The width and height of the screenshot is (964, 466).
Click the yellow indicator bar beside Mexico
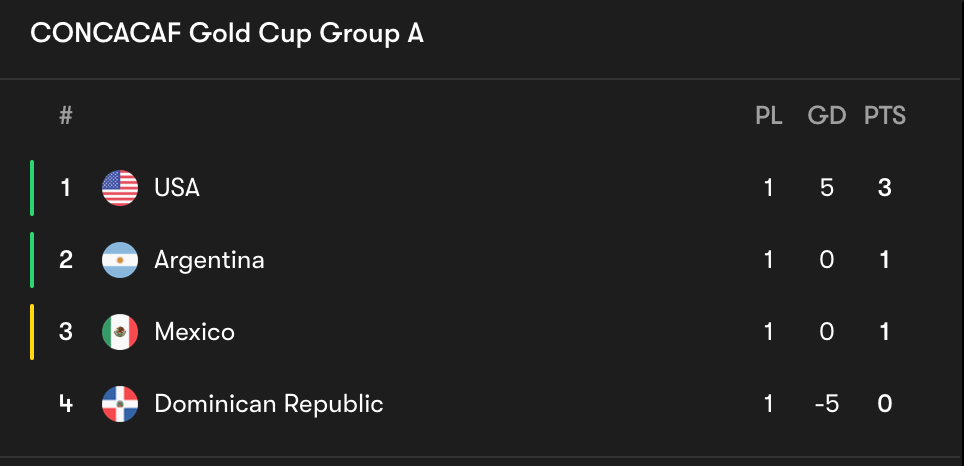point(32,332)
